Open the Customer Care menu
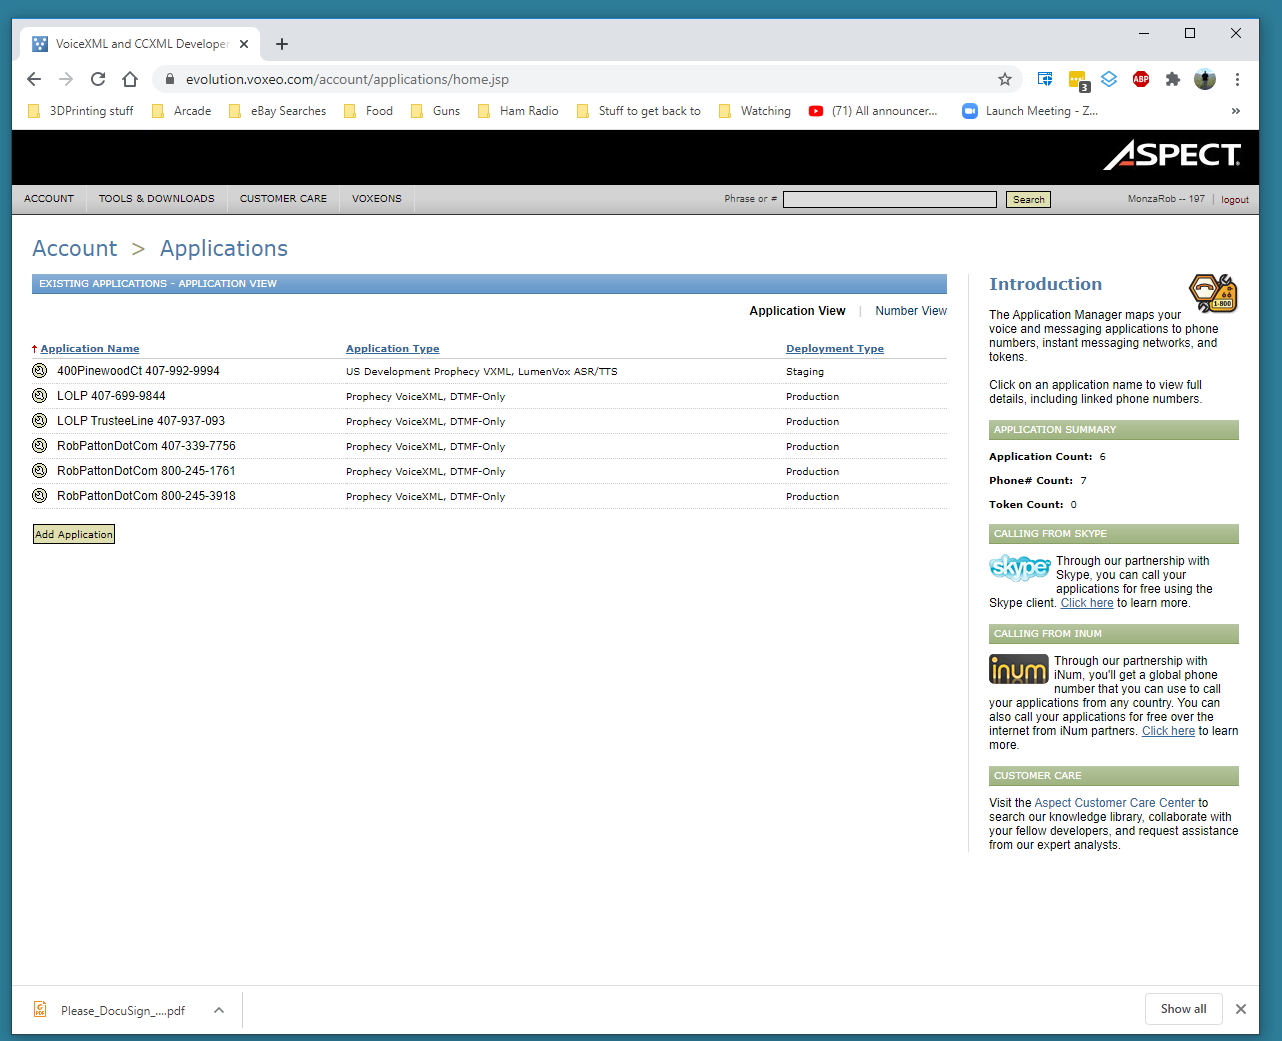 (x=283, y=199)
